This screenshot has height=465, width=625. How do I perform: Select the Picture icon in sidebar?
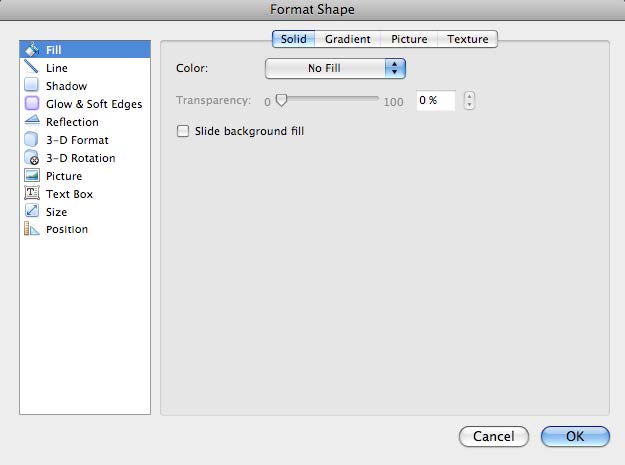pos(31,176)
